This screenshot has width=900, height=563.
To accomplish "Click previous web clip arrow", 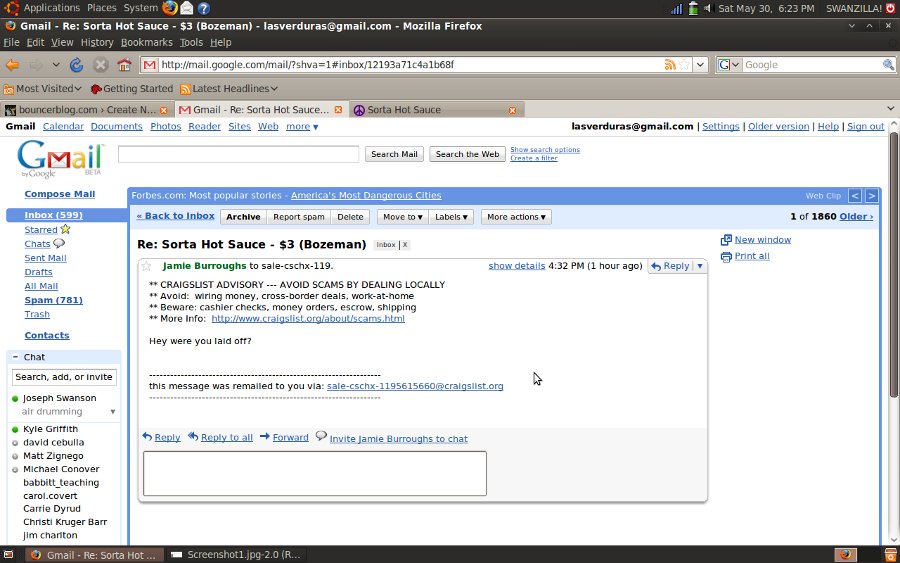I will [855, 196].
